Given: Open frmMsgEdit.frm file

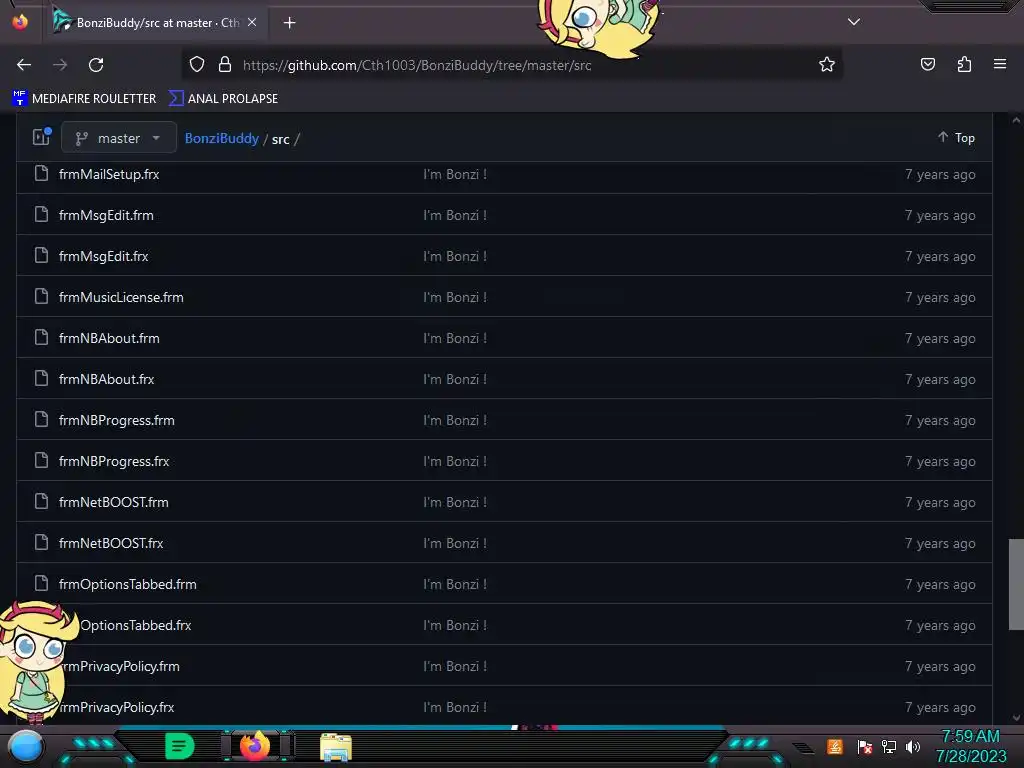Looking at the screenshot, I should 106,216.
